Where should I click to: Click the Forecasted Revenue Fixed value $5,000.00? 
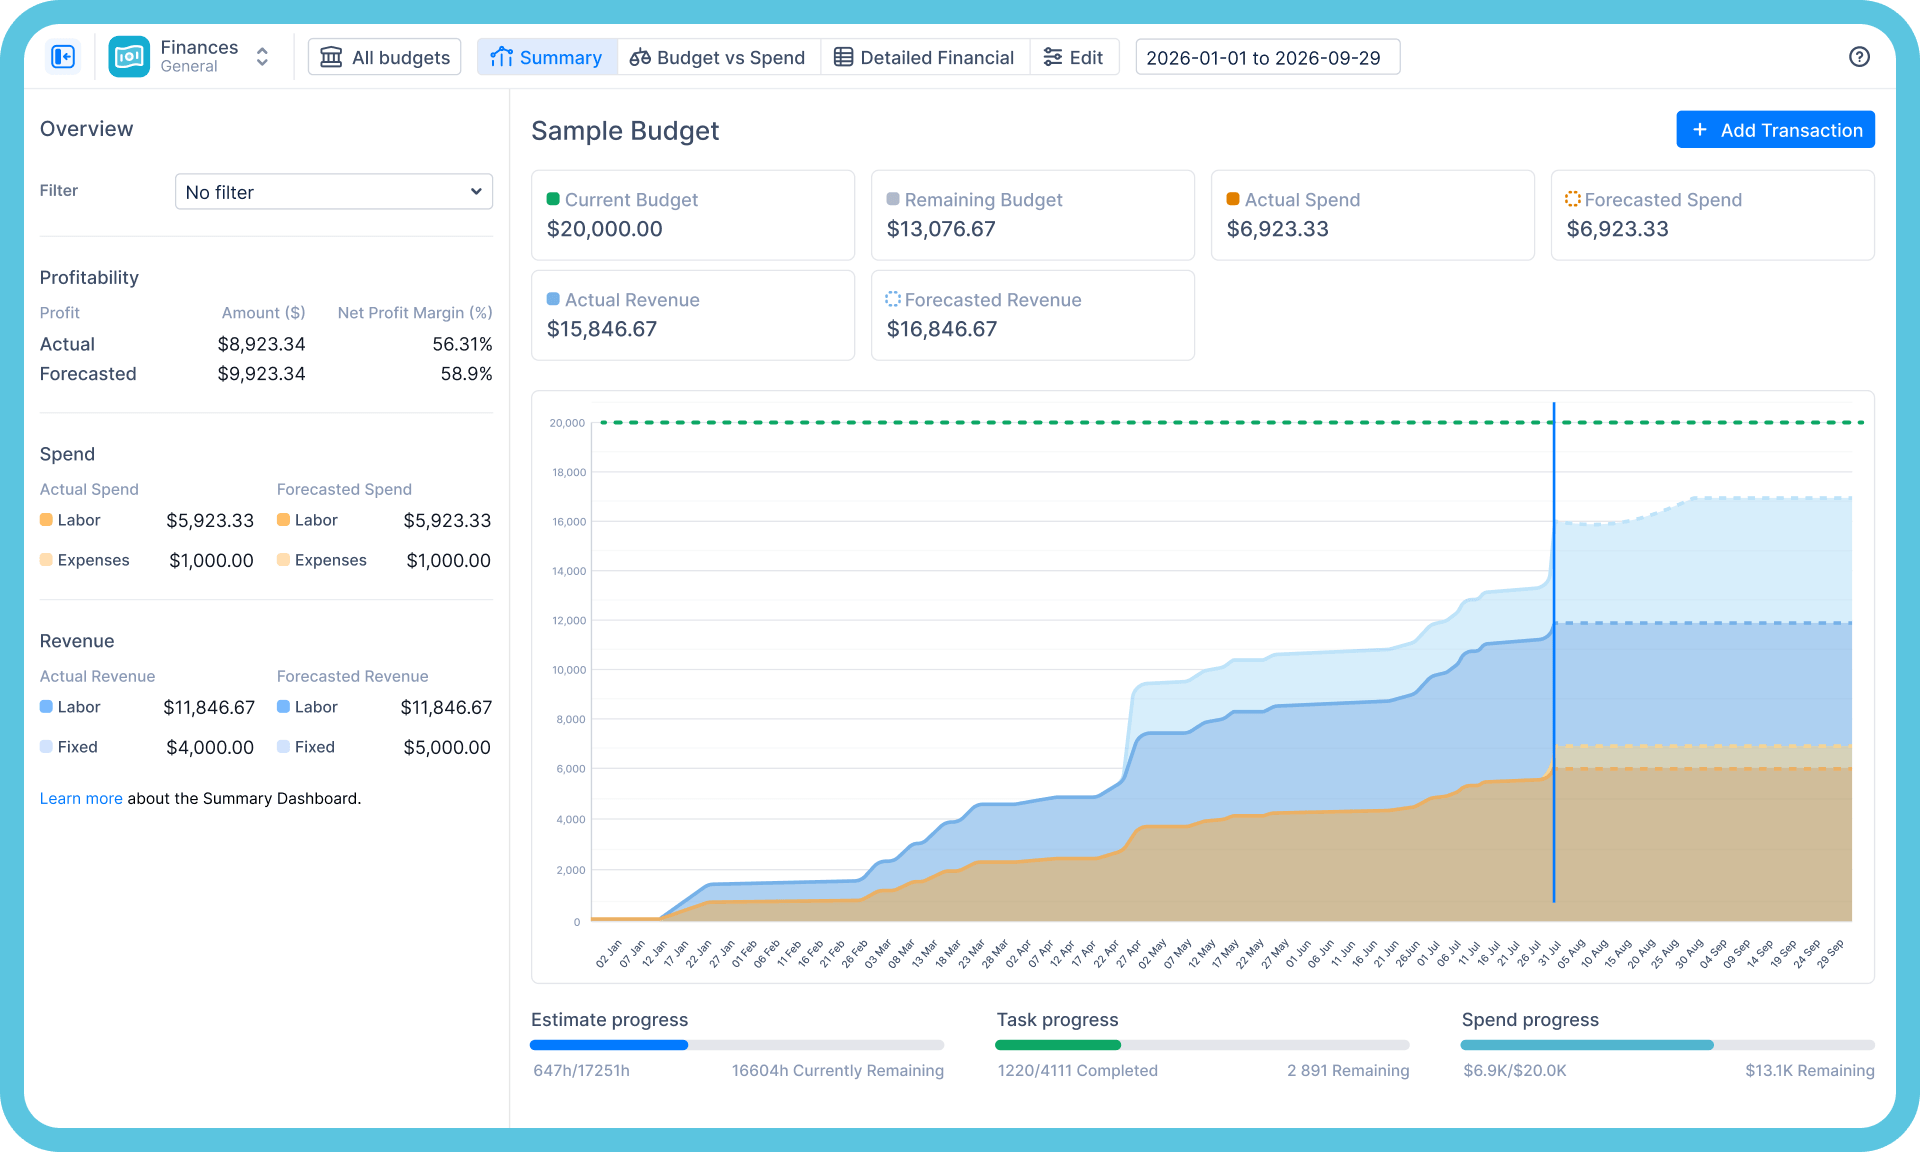447,747
